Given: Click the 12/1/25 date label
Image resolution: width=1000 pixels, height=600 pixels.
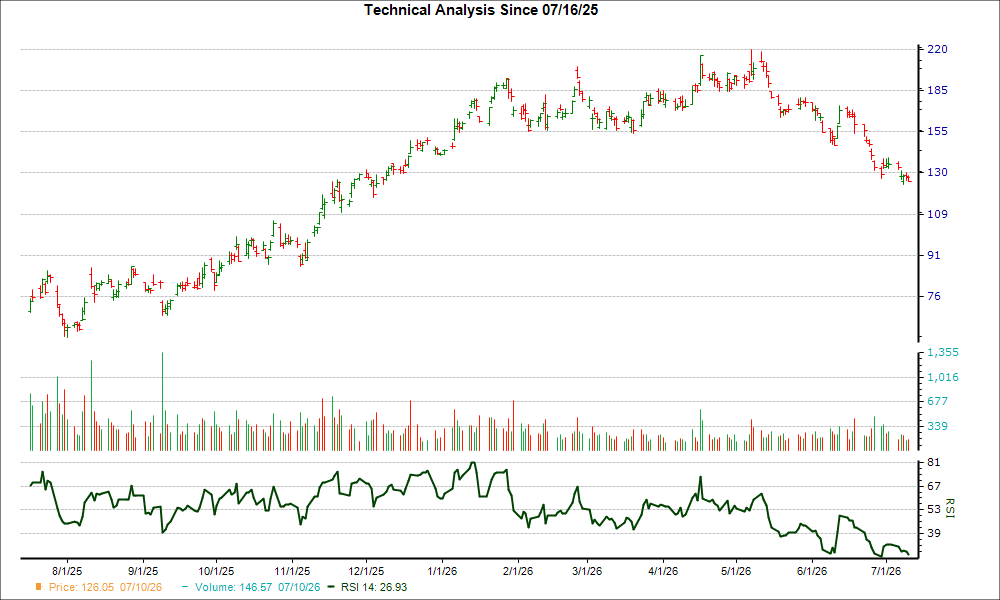Looking at the screenshot, I should (366, 571).
